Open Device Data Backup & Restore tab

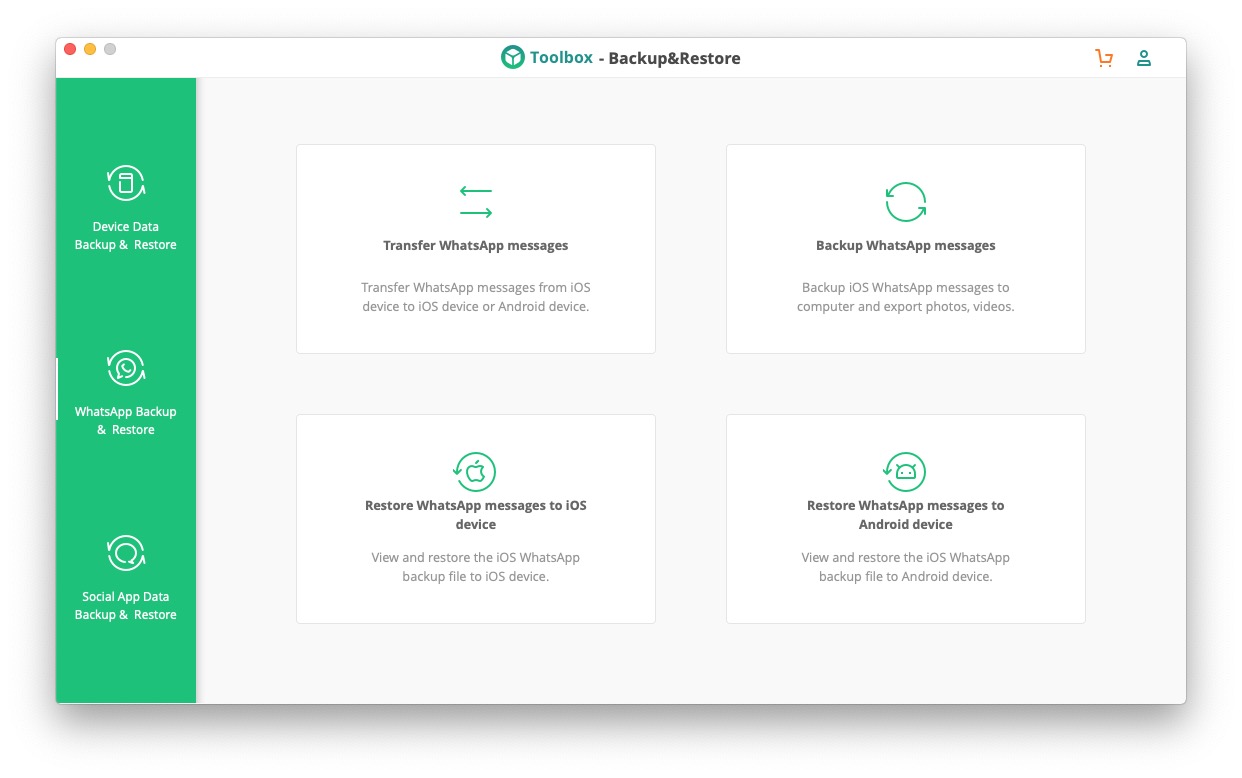(126, 208)
